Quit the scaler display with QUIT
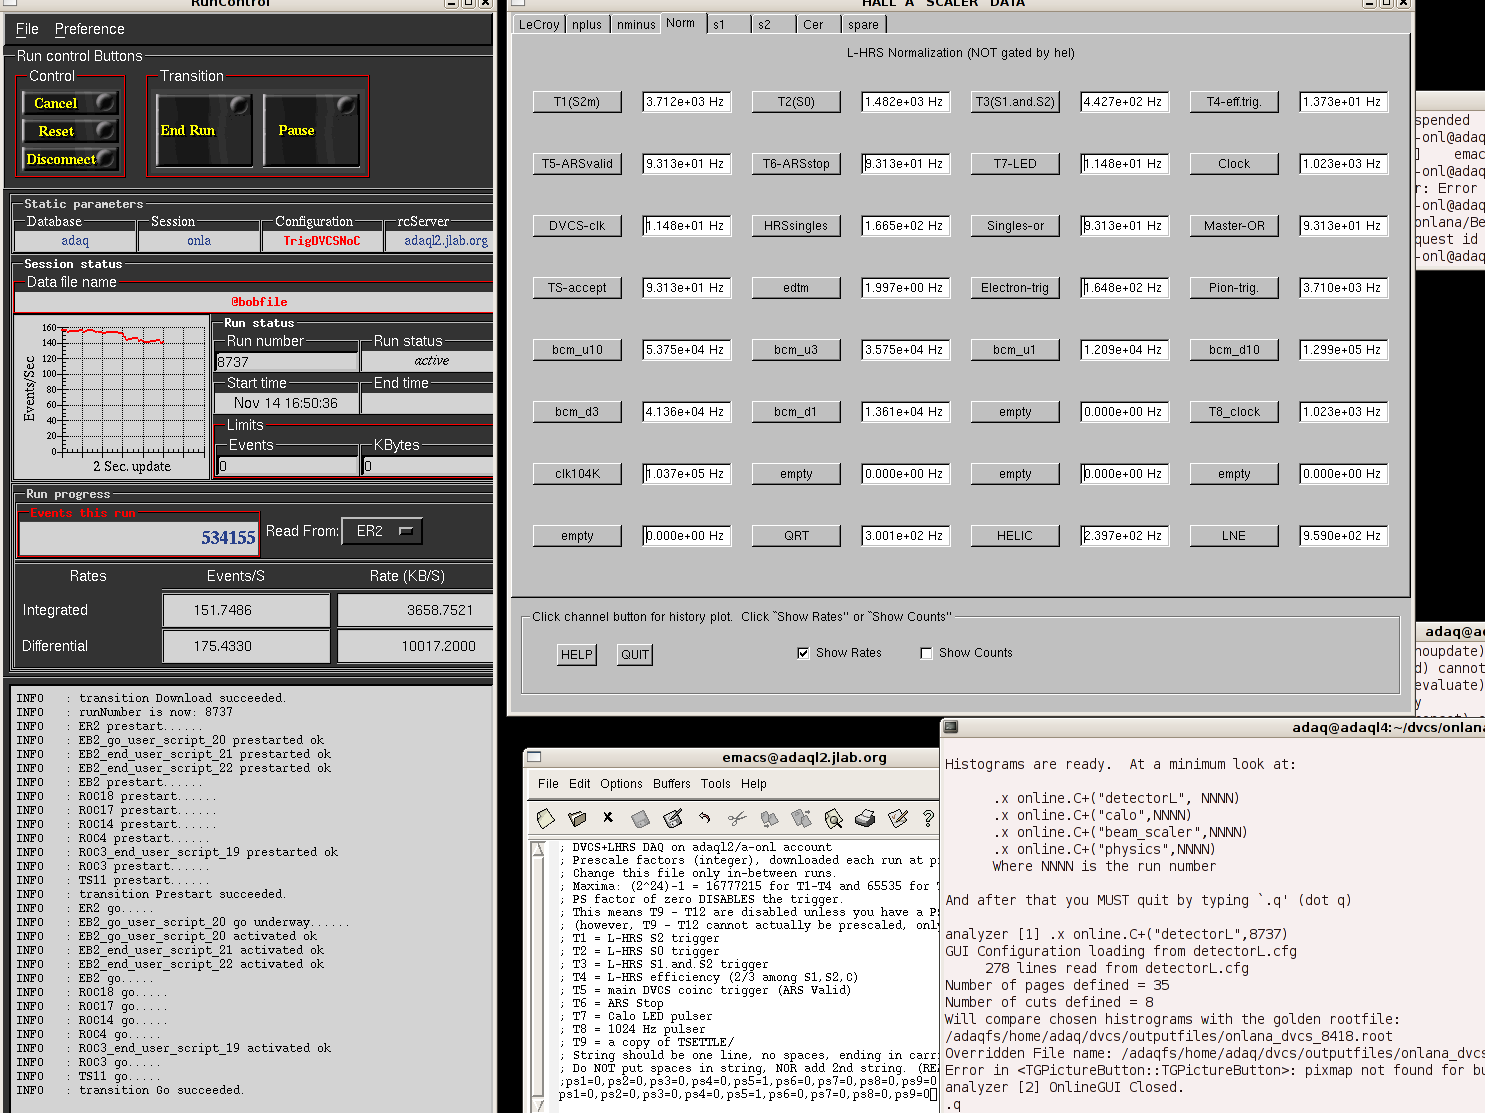 [x=635, y=654]
